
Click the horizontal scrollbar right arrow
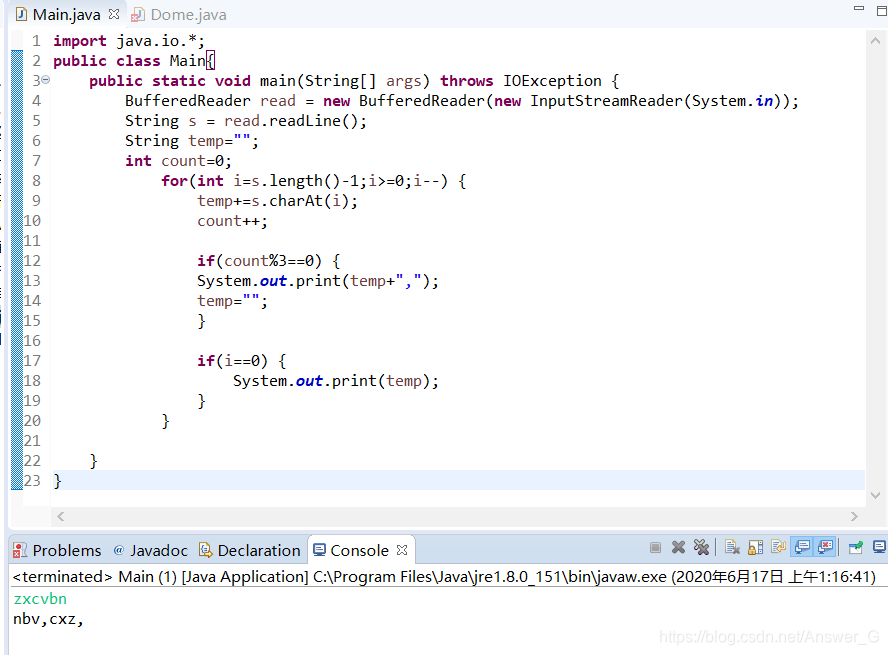pos(854,516)
